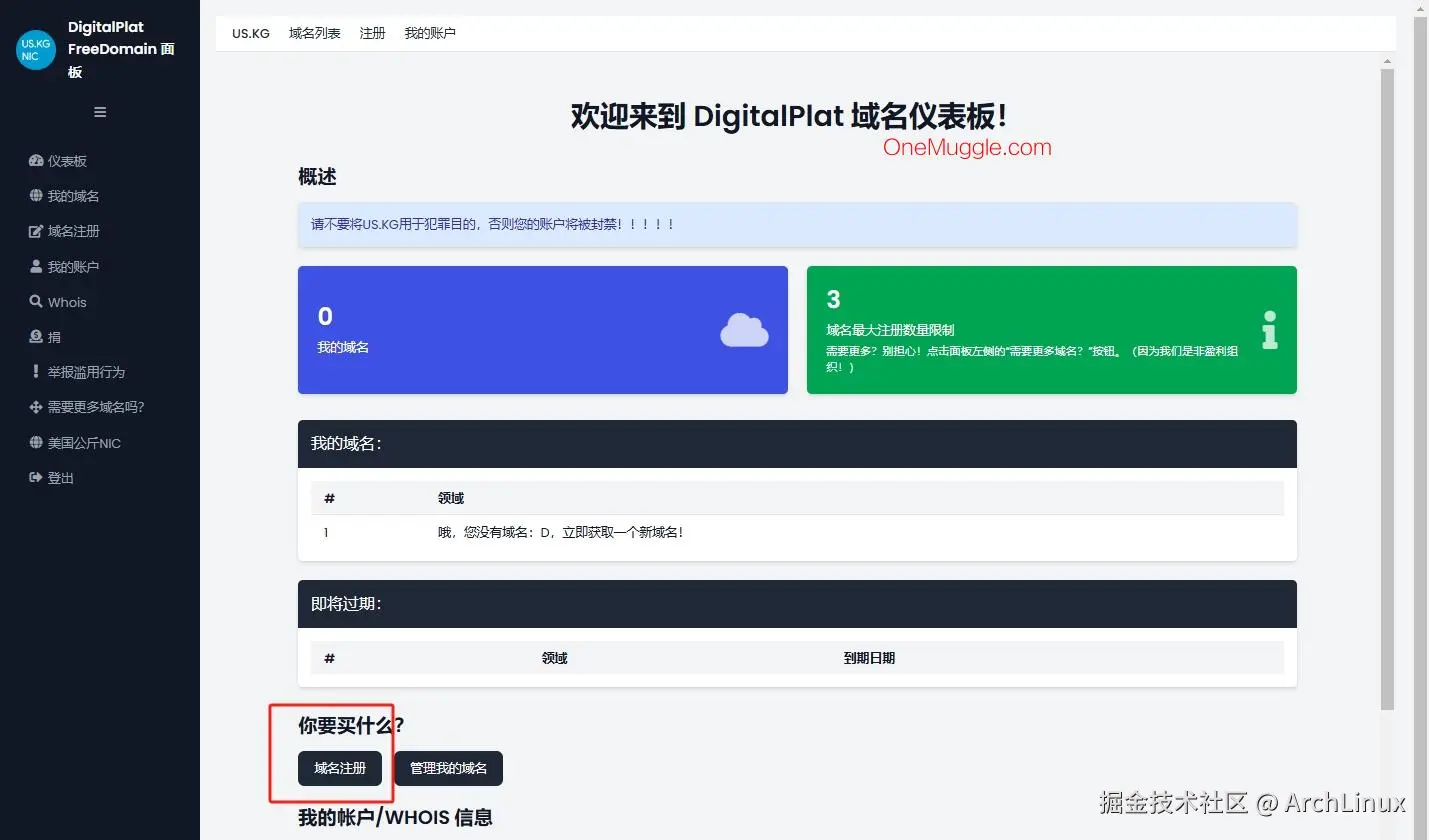This screenshot has height=840, width=1429.
Task: Click the page vertical scrollbar thumb
Action: [1387, 390]
